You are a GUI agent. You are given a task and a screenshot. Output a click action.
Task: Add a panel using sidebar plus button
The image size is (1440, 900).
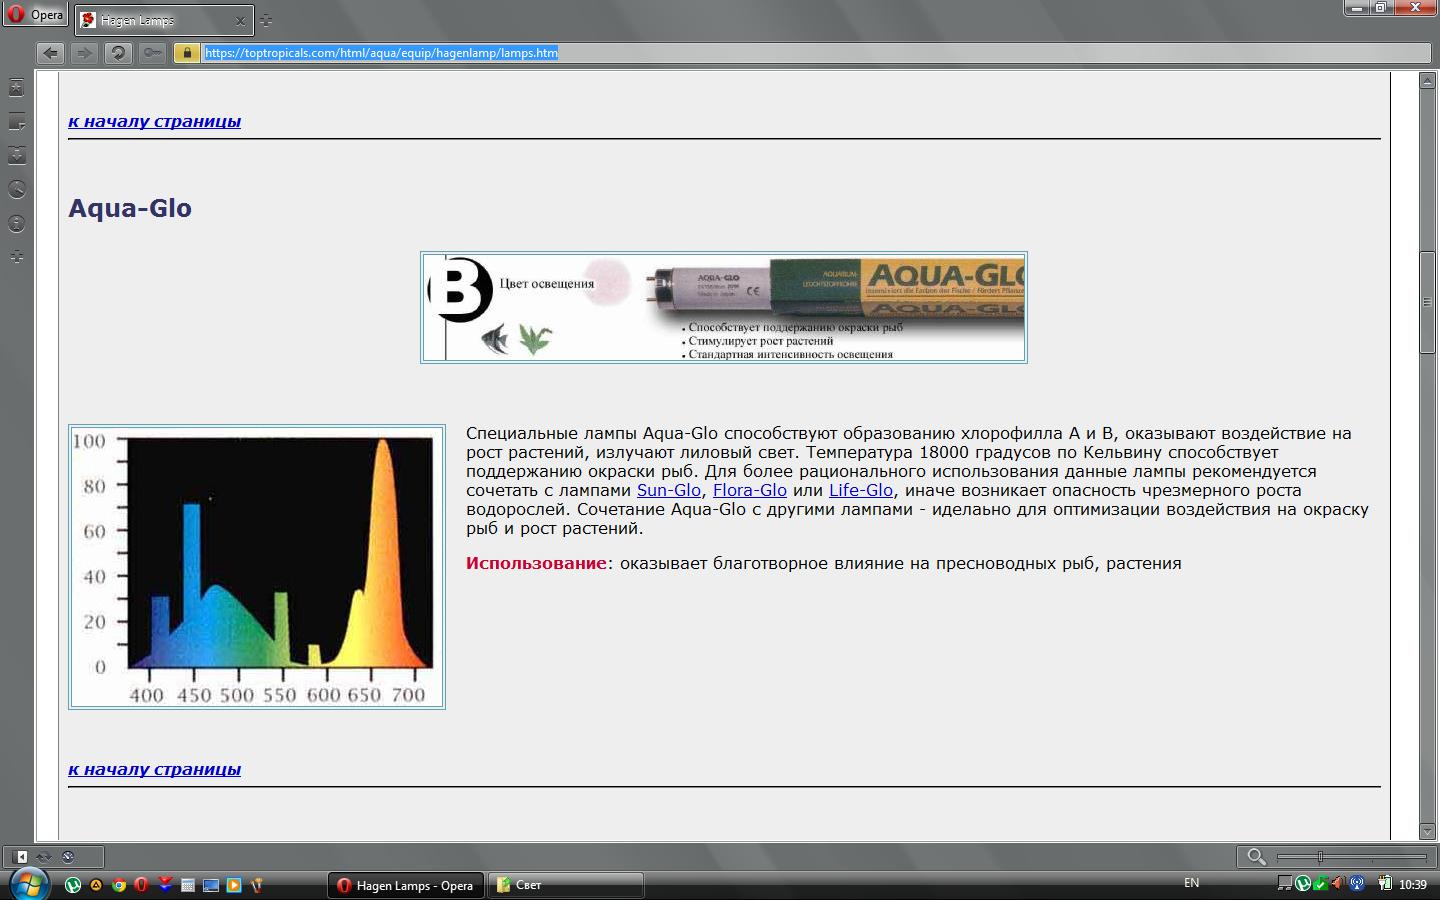pyautogui.click(x=16, y=257)
